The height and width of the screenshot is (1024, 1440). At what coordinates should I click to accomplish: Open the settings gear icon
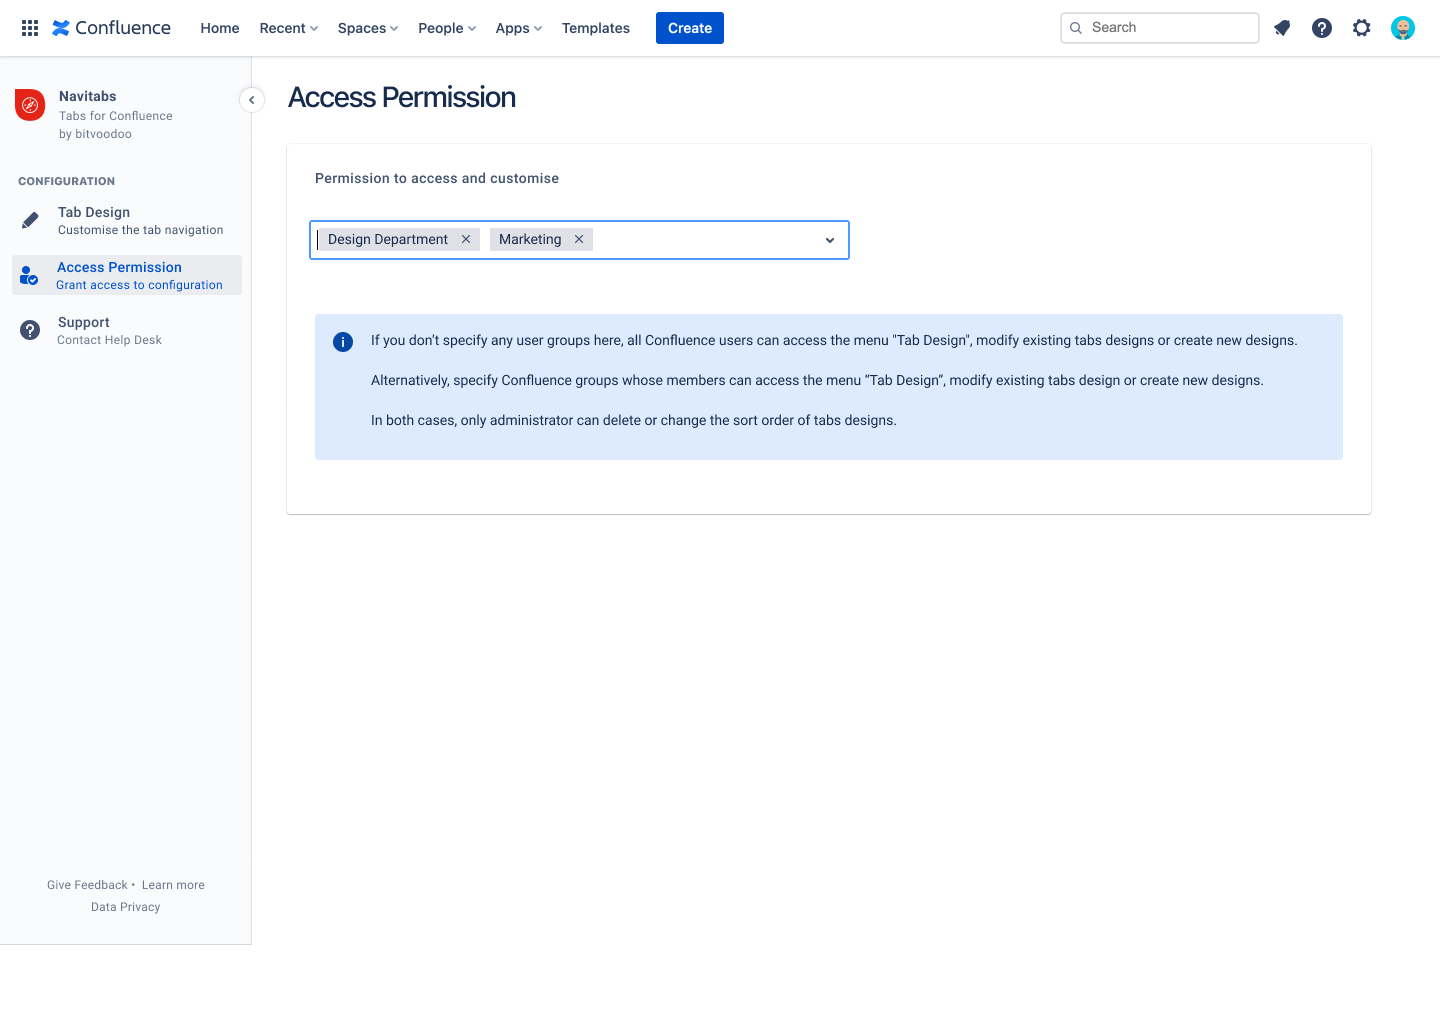pos(1362,28)
